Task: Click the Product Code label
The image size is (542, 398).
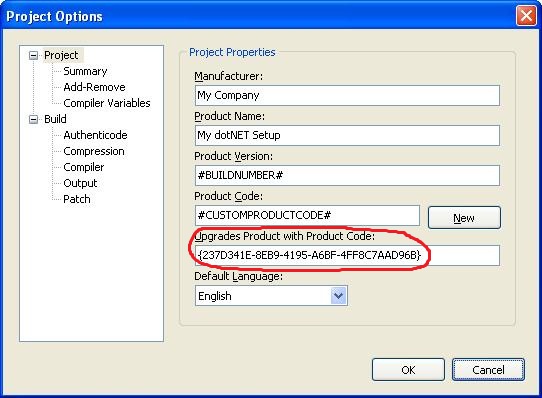Action: 228,196
